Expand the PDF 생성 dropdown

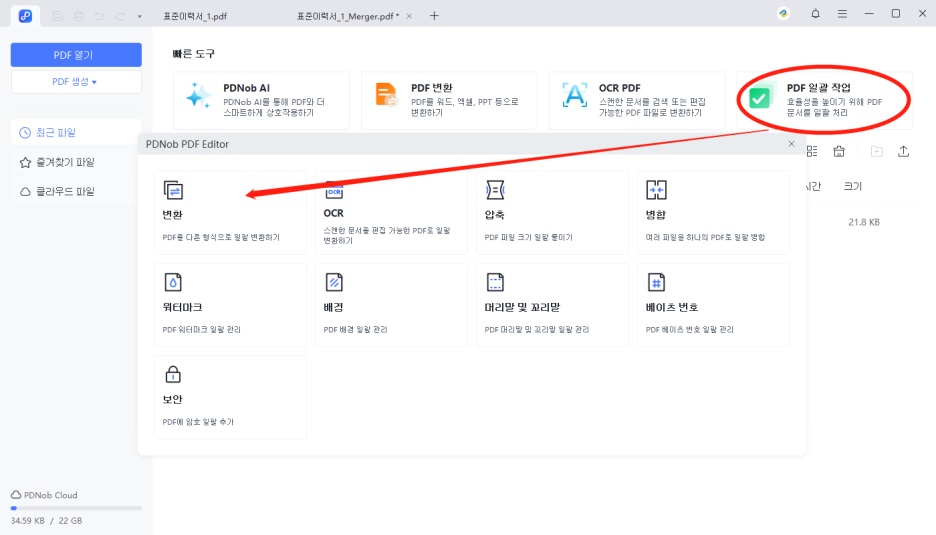(76, 82)
